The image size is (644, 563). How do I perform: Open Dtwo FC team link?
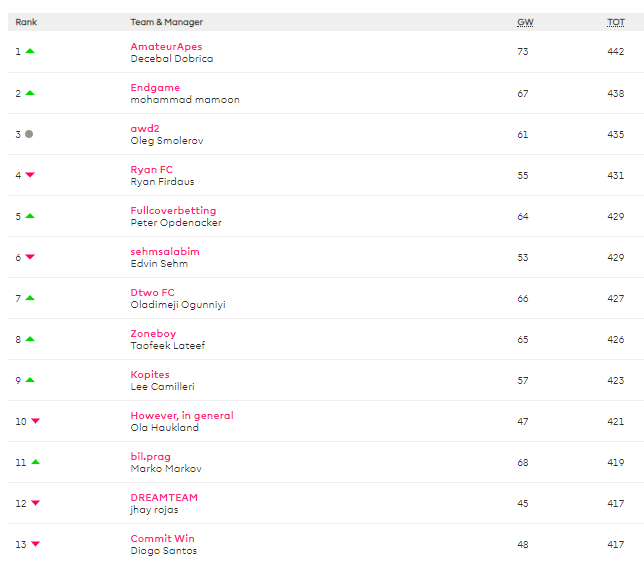point(152,292)
